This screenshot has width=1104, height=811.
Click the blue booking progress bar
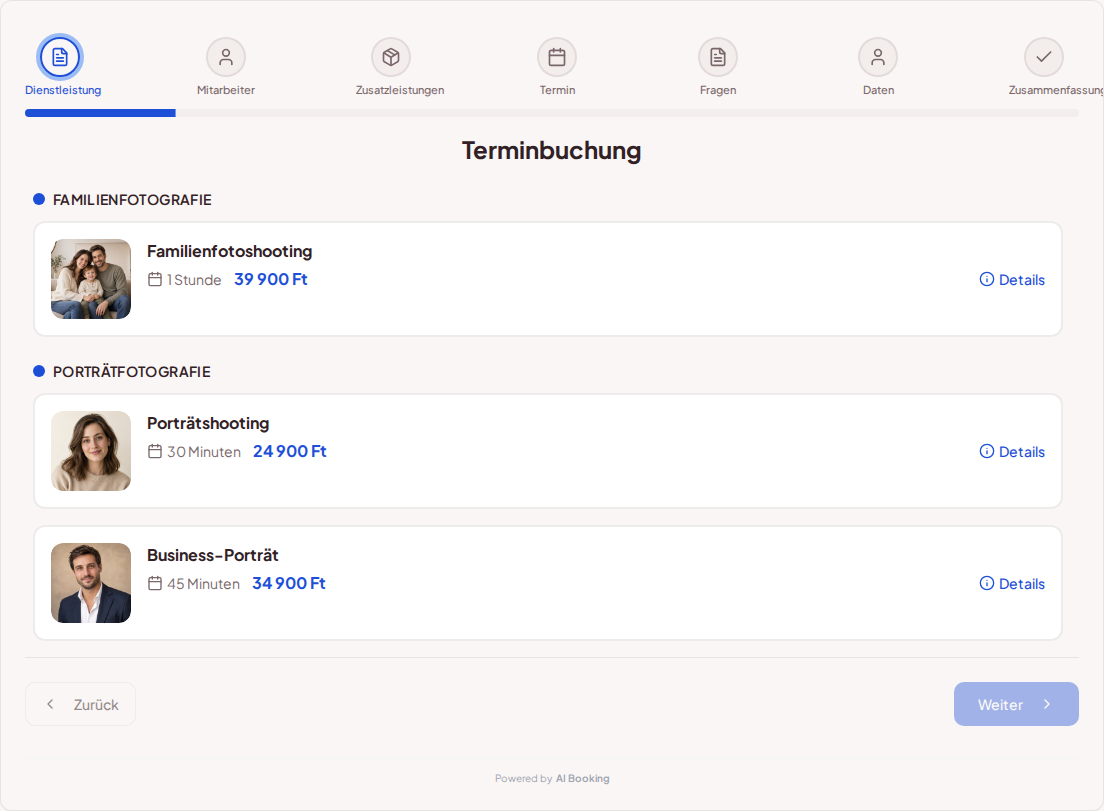(100, 113)
